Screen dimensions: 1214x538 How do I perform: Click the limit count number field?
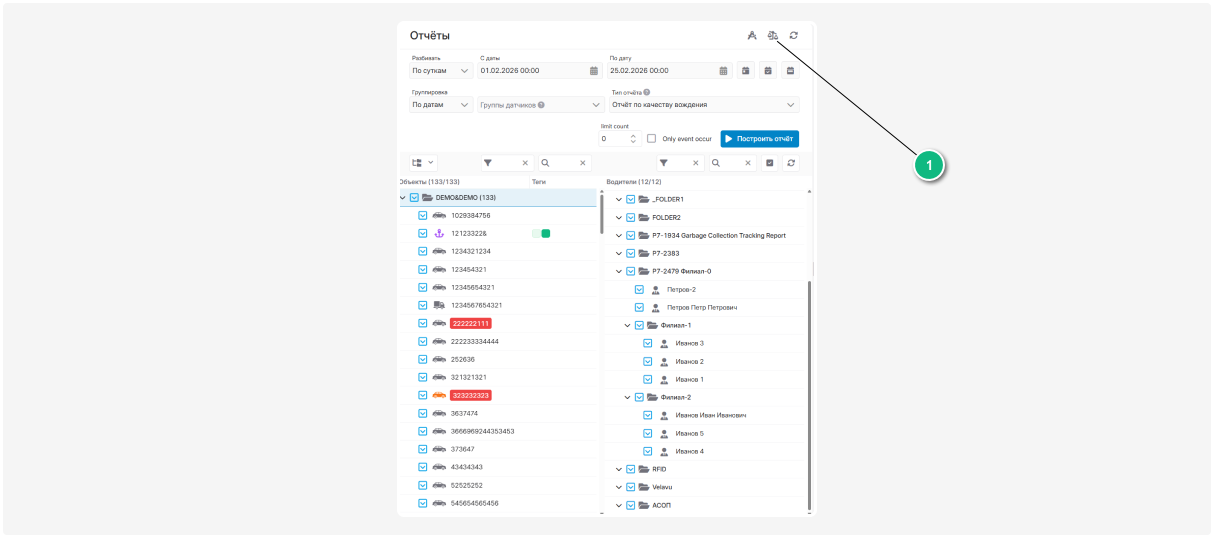click(613, 139)
